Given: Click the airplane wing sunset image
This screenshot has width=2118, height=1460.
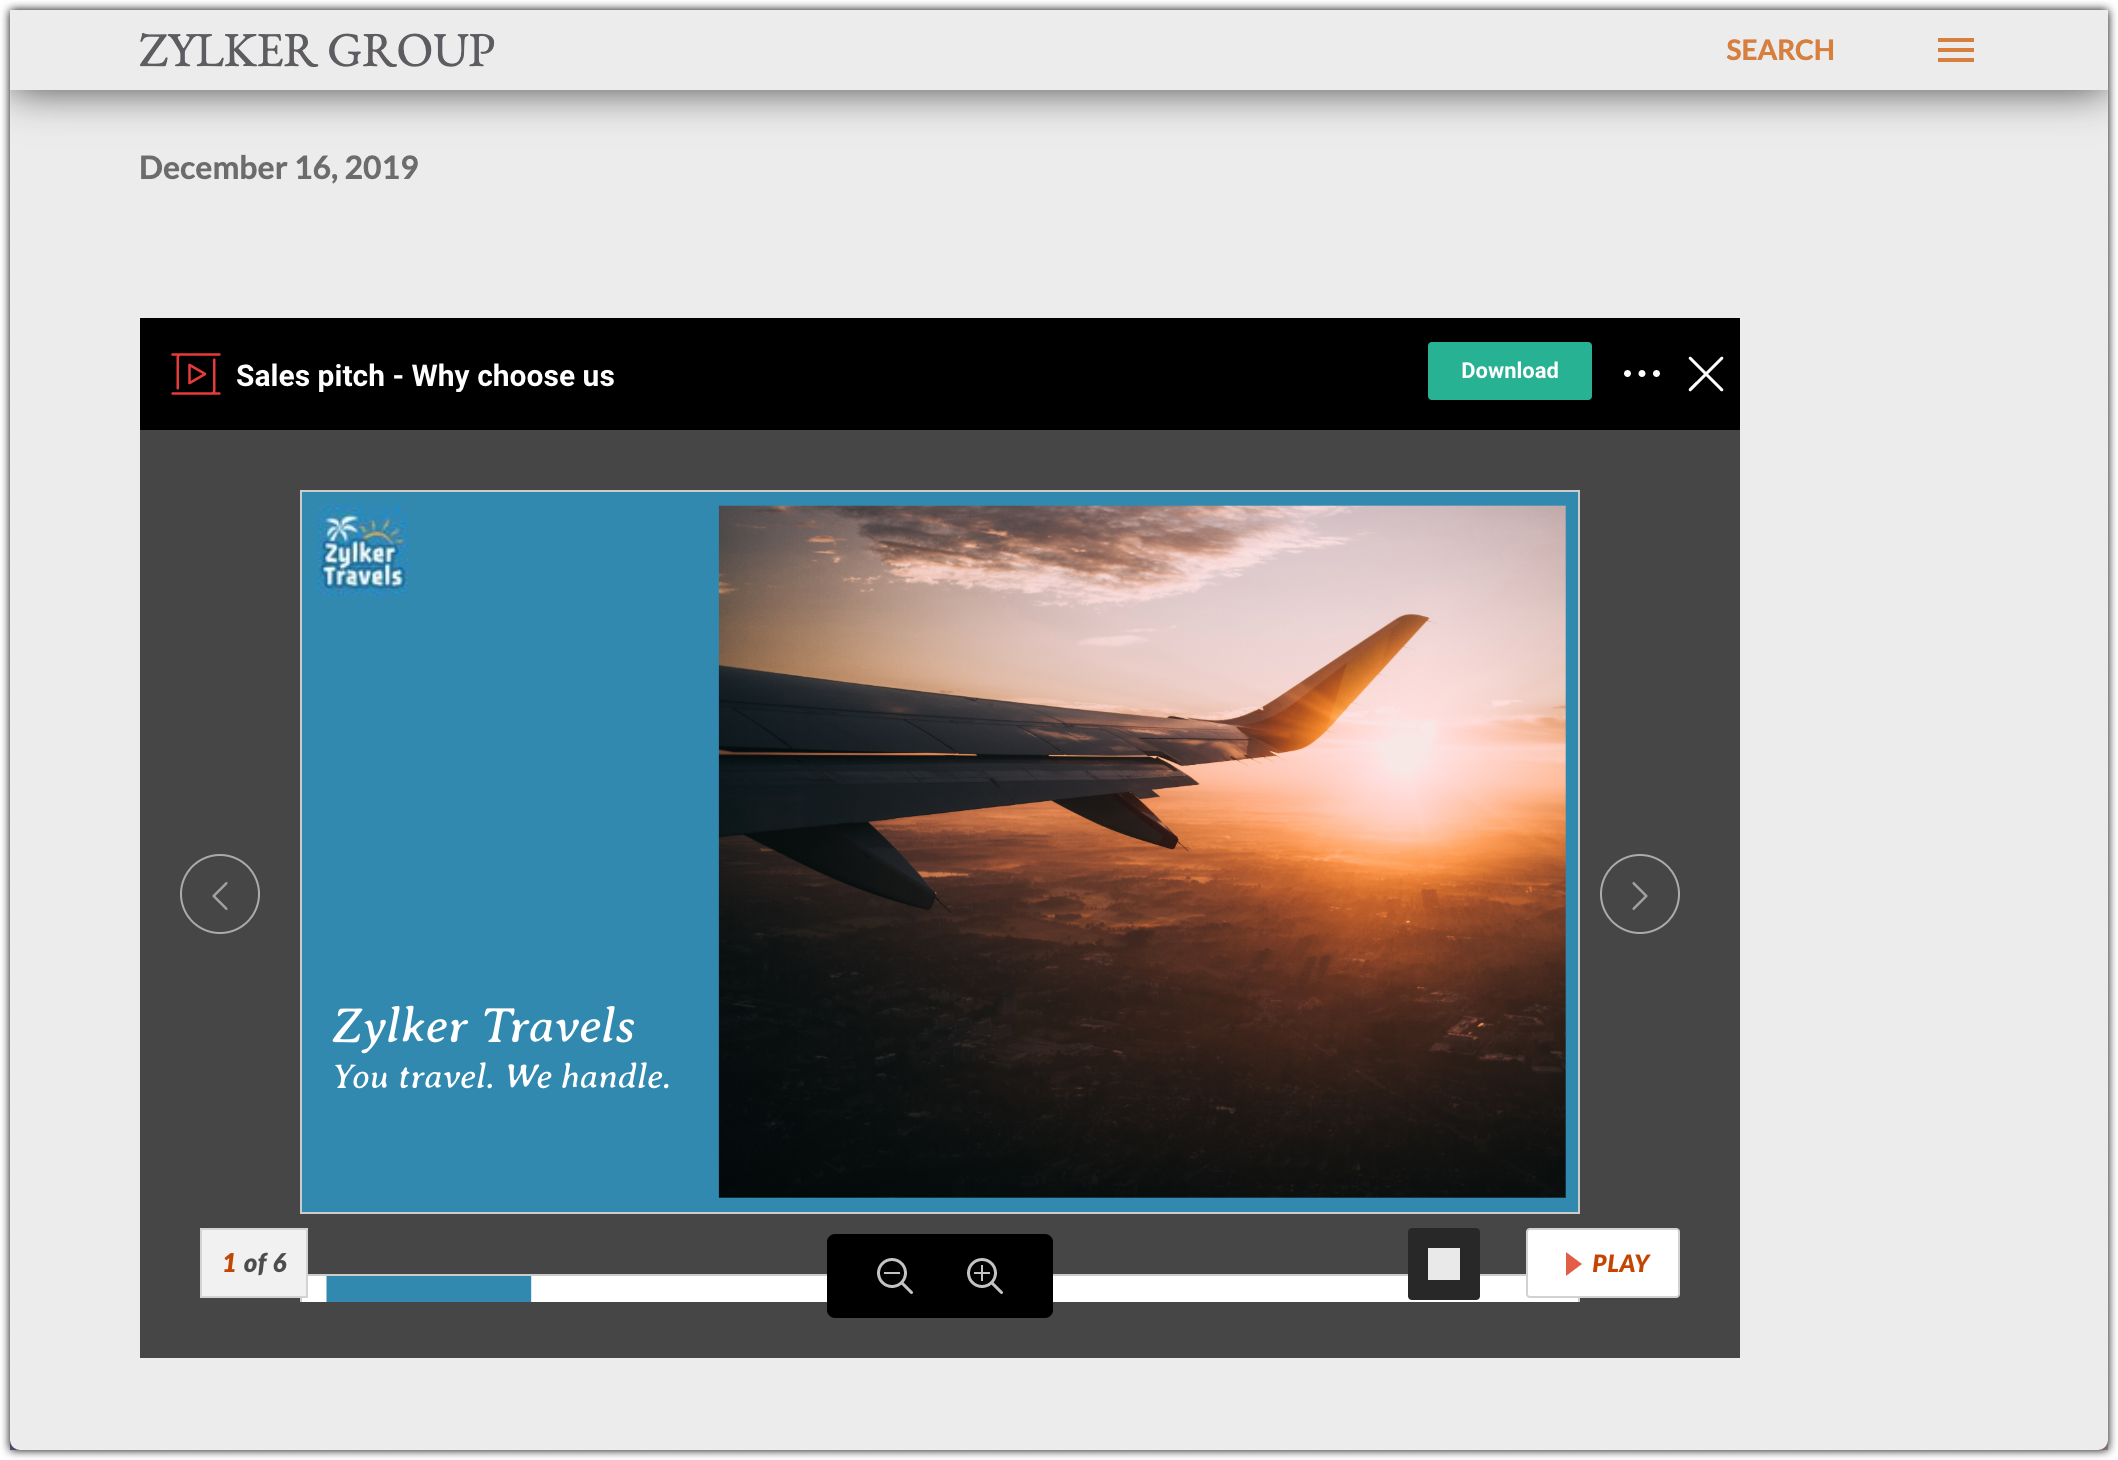Looking at the screenshot, I should coord(1141,850).
